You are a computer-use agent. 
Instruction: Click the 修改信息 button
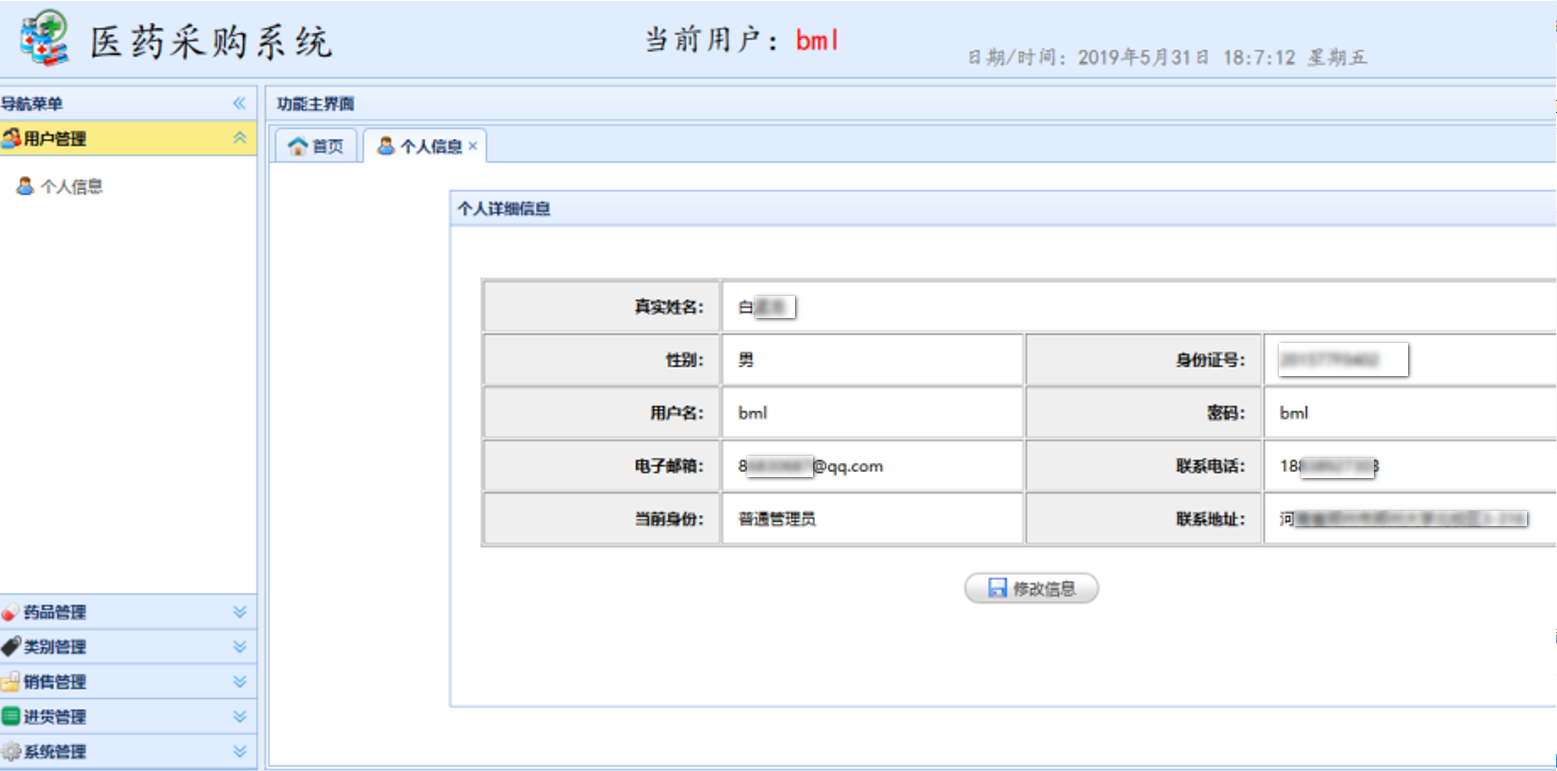pos(1031,588)
